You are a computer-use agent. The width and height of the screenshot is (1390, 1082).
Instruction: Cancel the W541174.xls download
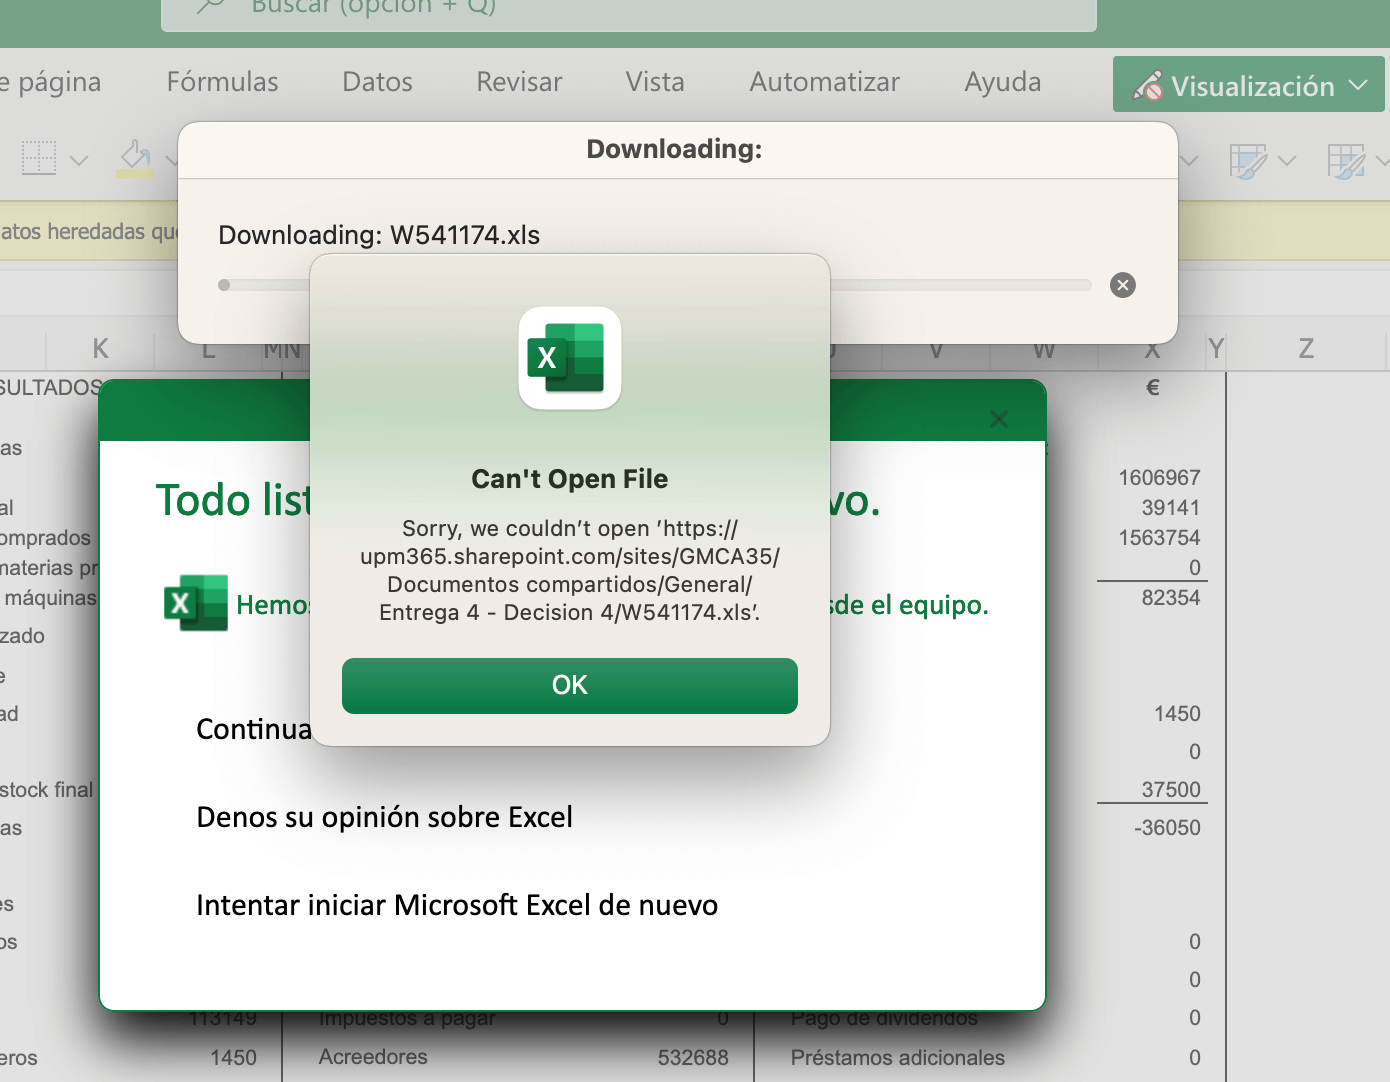(1123, 285)
